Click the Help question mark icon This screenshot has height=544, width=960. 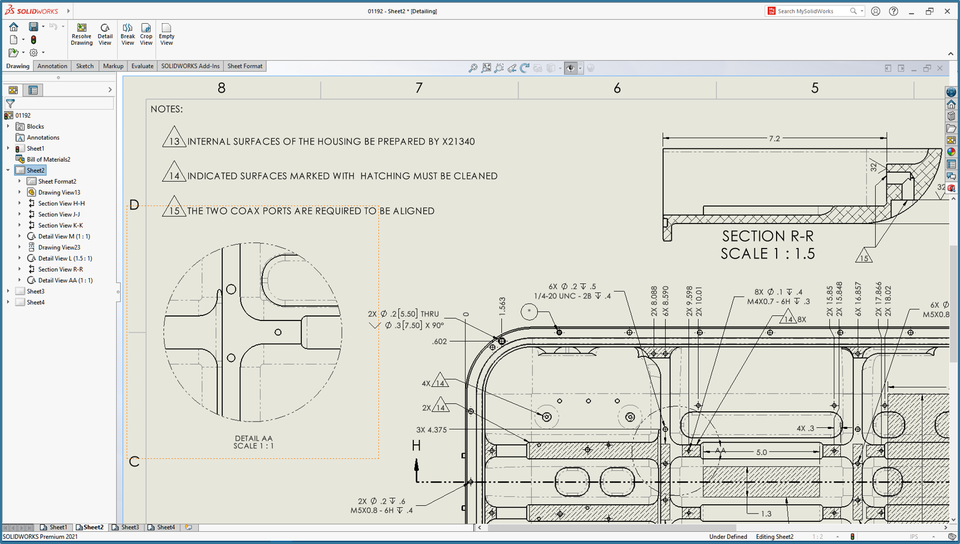[x=894, y=11]
